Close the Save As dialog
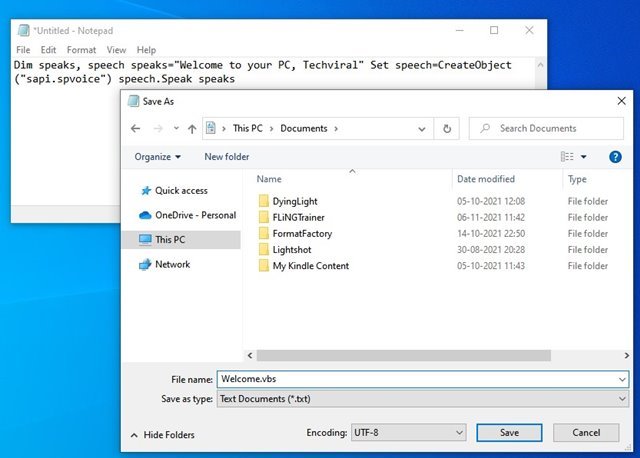The height and width of the screenshot is (458, 640). click(x=621, y=101)
